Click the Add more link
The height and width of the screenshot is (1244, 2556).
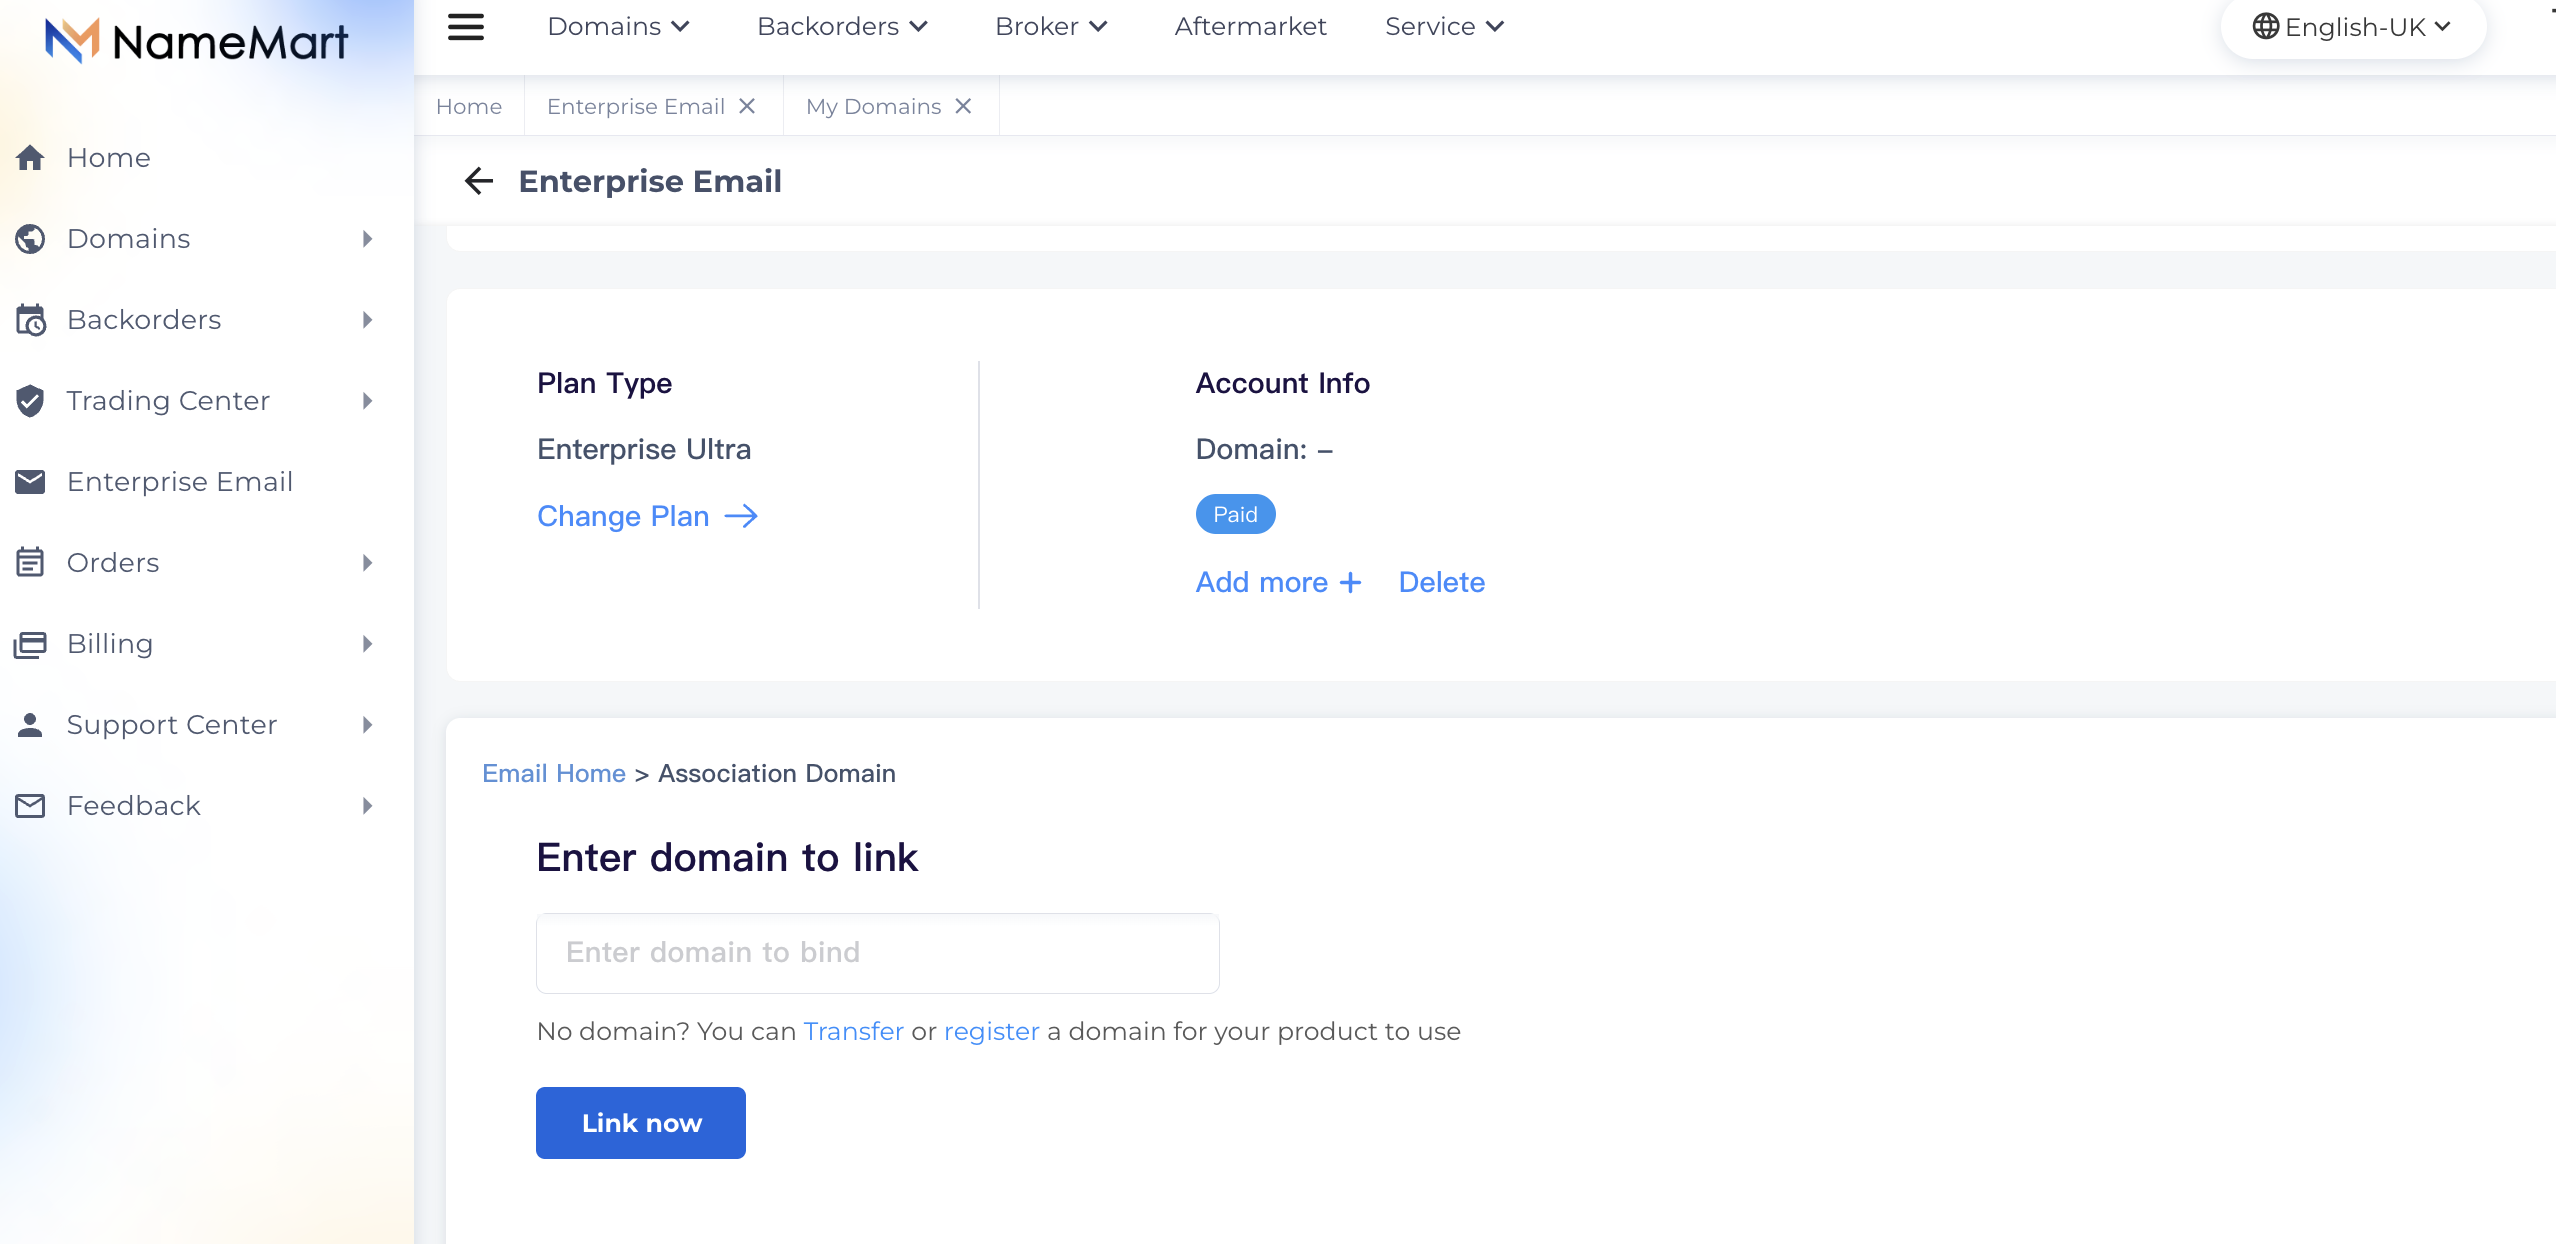[1278, 582]
